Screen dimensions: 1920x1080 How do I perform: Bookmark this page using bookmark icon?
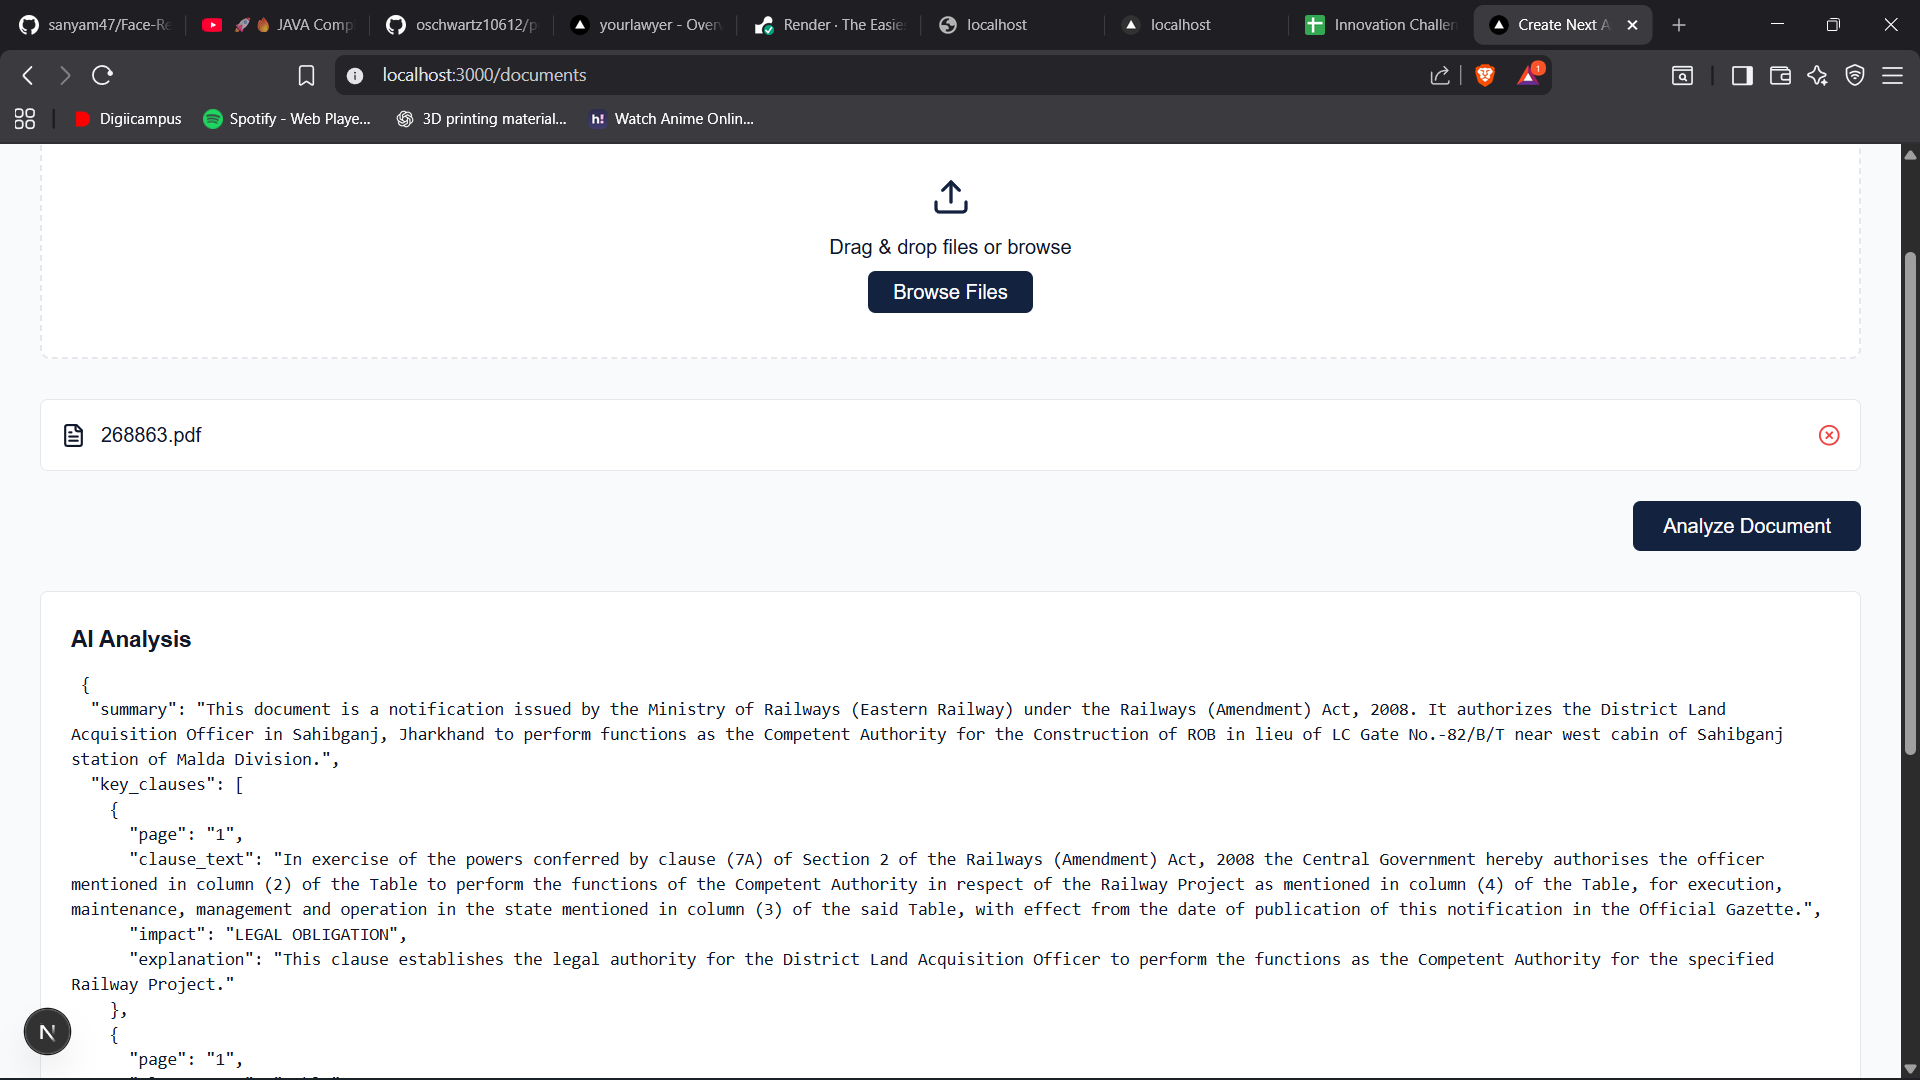306,75
